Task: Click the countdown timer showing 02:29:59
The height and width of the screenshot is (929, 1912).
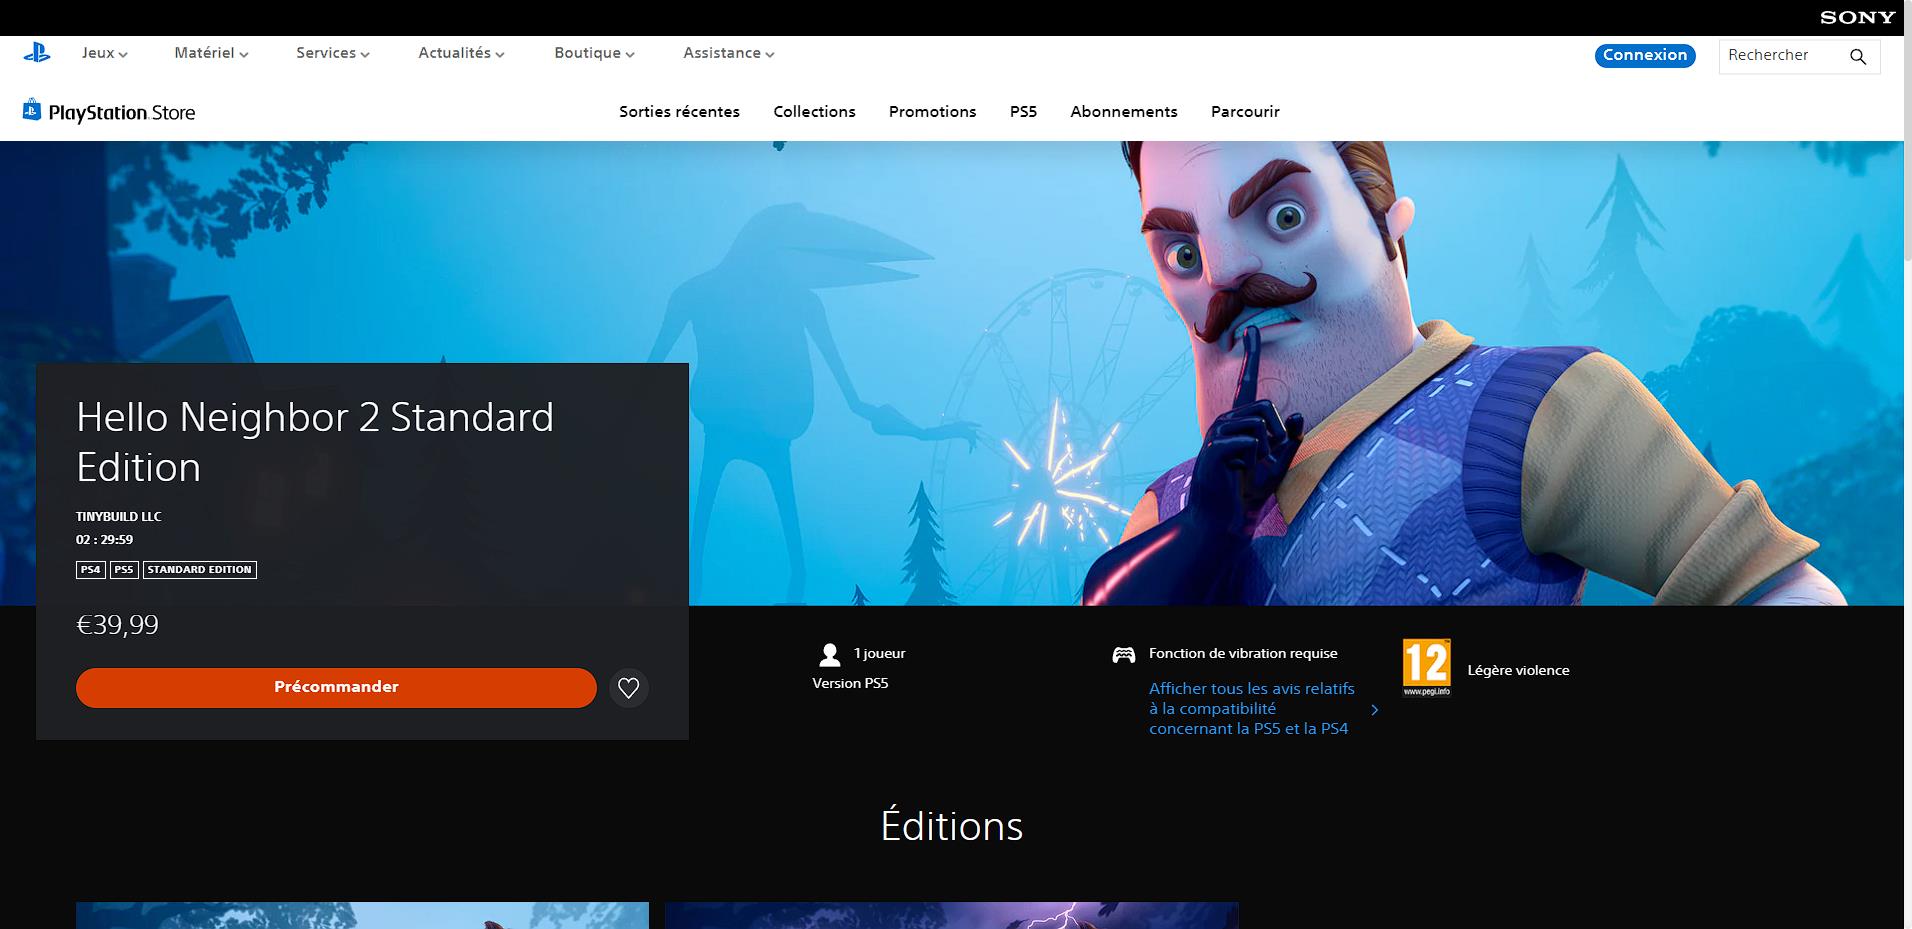Action: click(x=103, y=539)
